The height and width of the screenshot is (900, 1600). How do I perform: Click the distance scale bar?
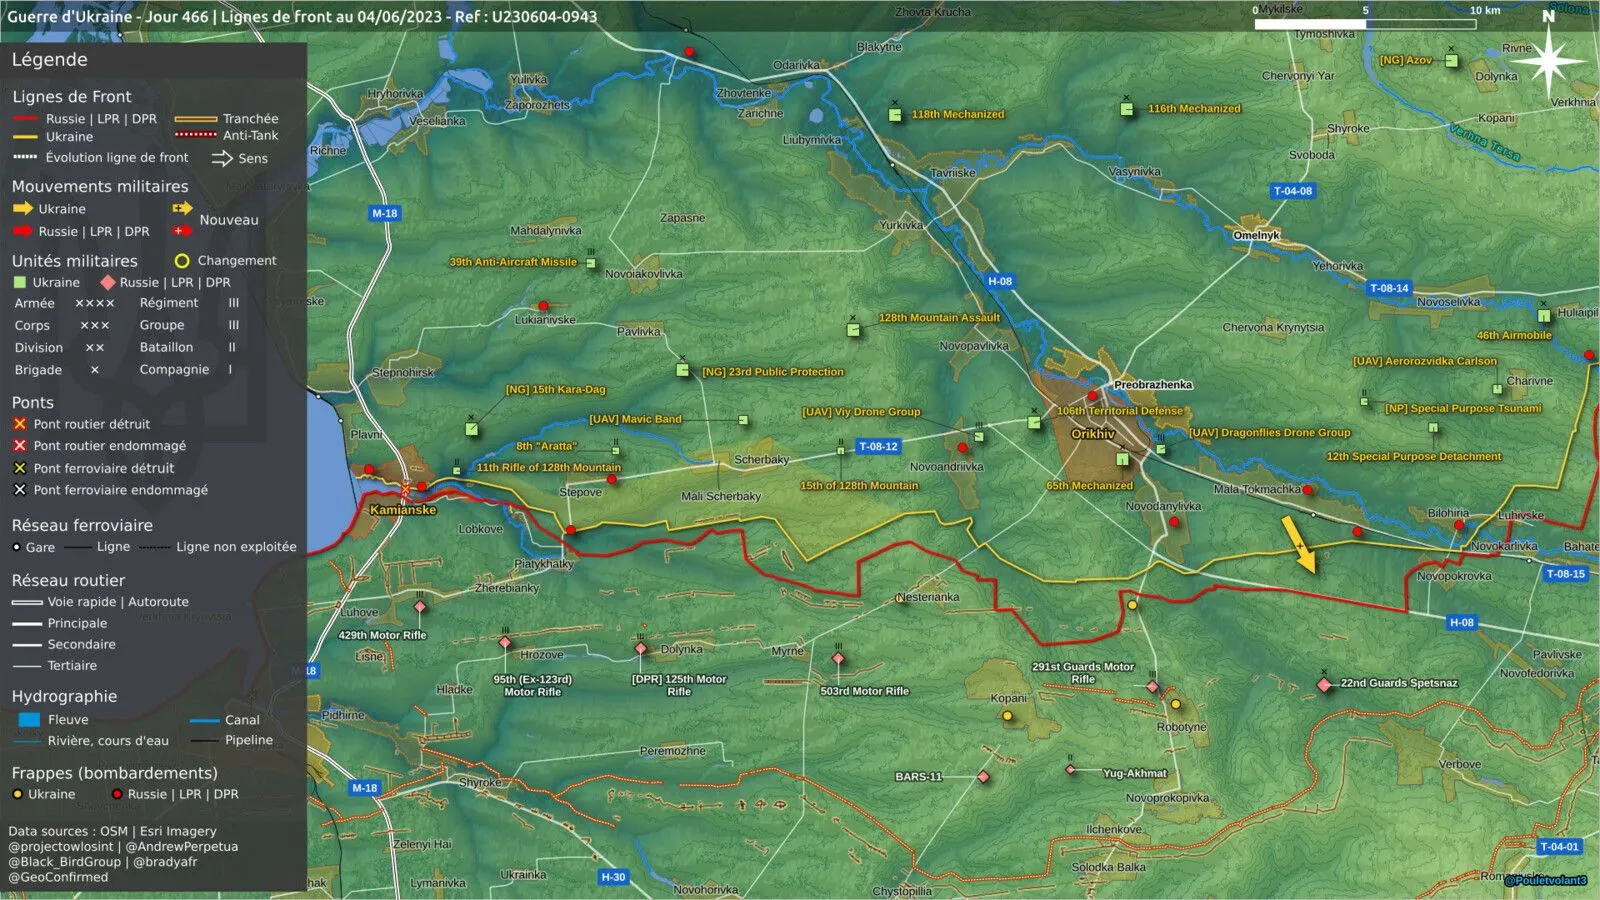1365,24
